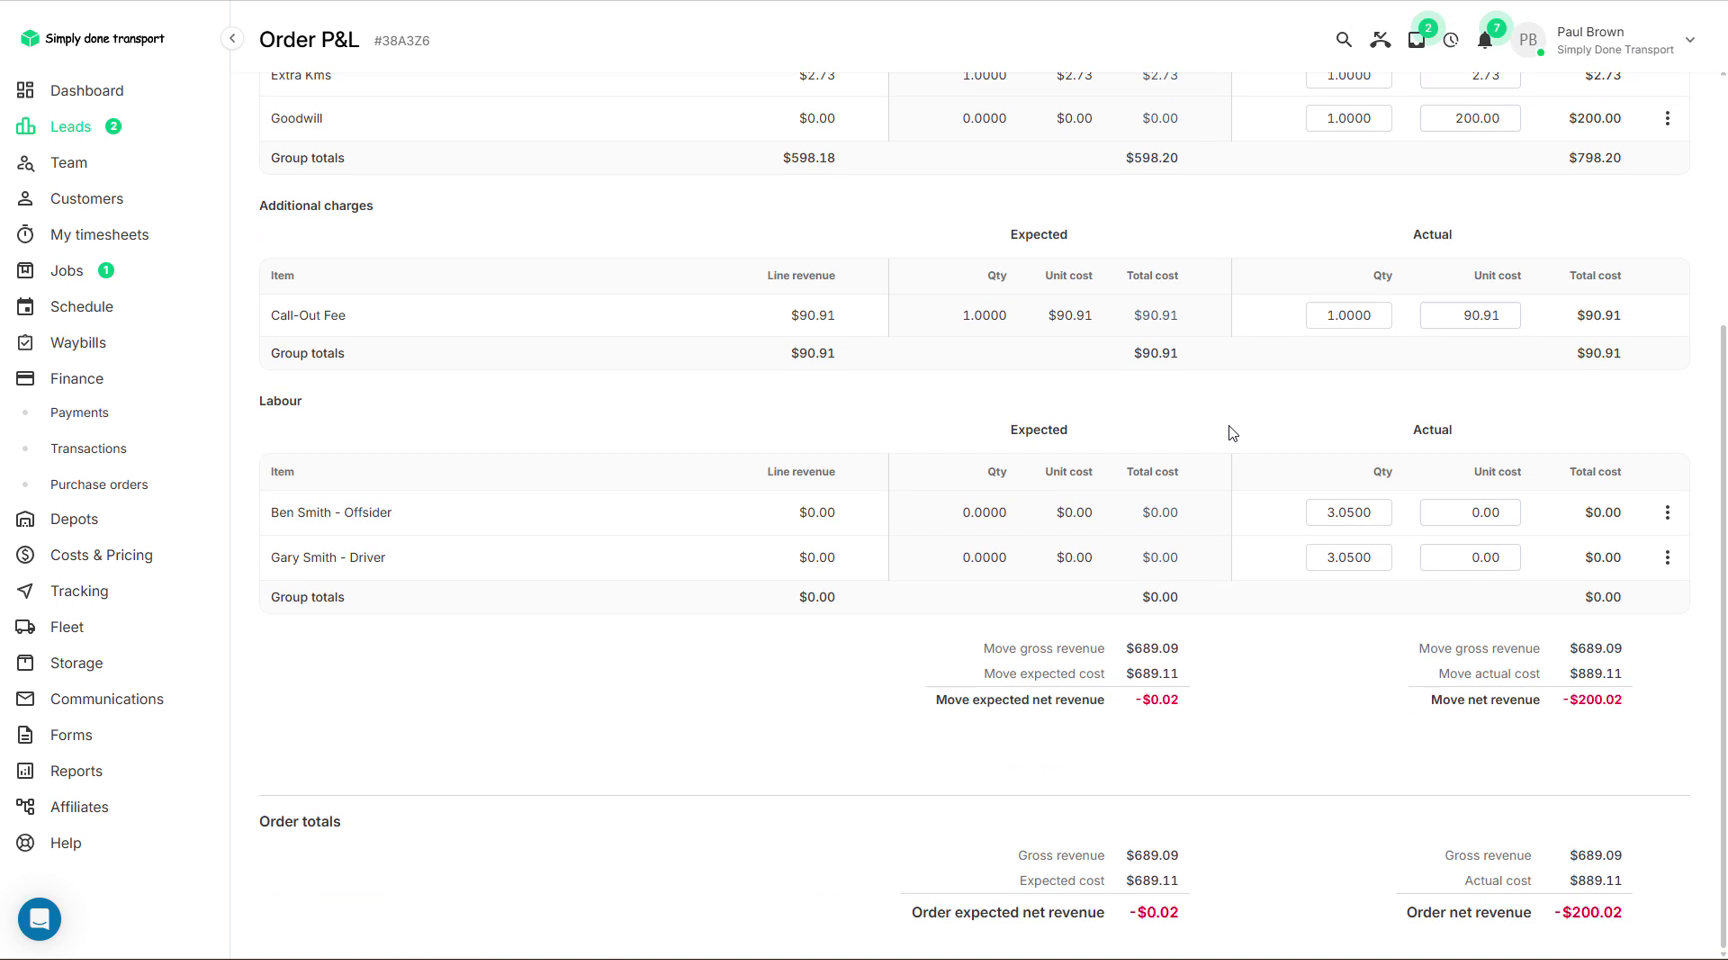This screenshot has height=960, width=1728.
Task: Open Ben Smith - Offsider row options menu
Action: (1667, 512)
